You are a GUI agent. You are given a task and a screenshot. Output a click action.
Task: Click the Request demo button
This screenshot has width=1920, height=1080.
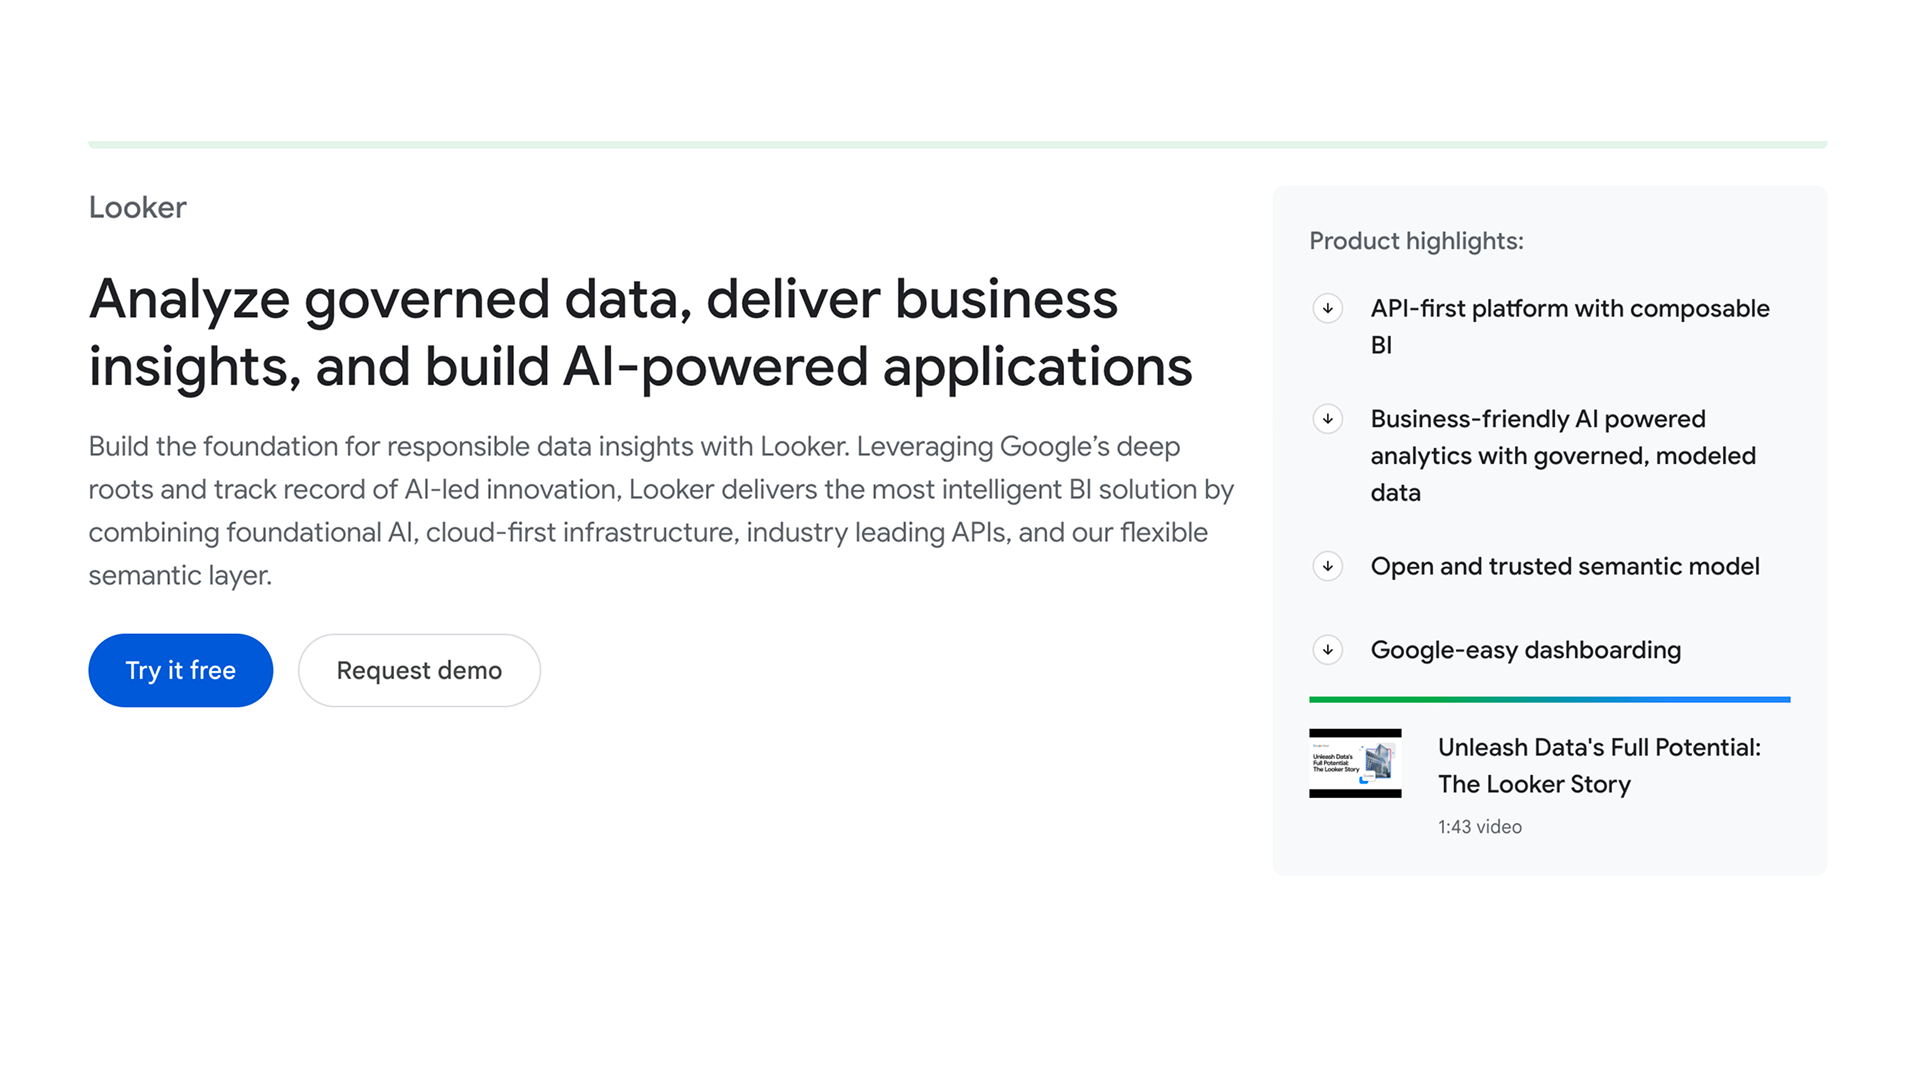419,670
